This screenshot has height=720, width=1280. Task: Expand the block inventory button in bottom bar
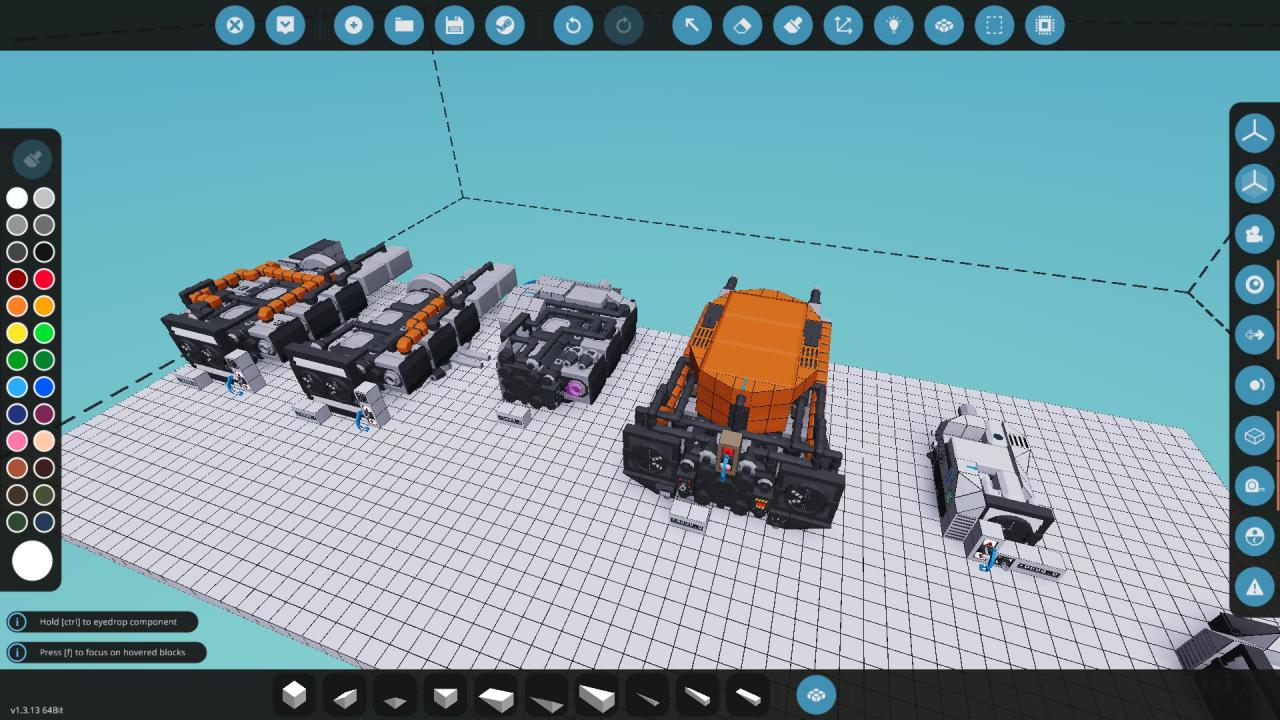point(816,695)
